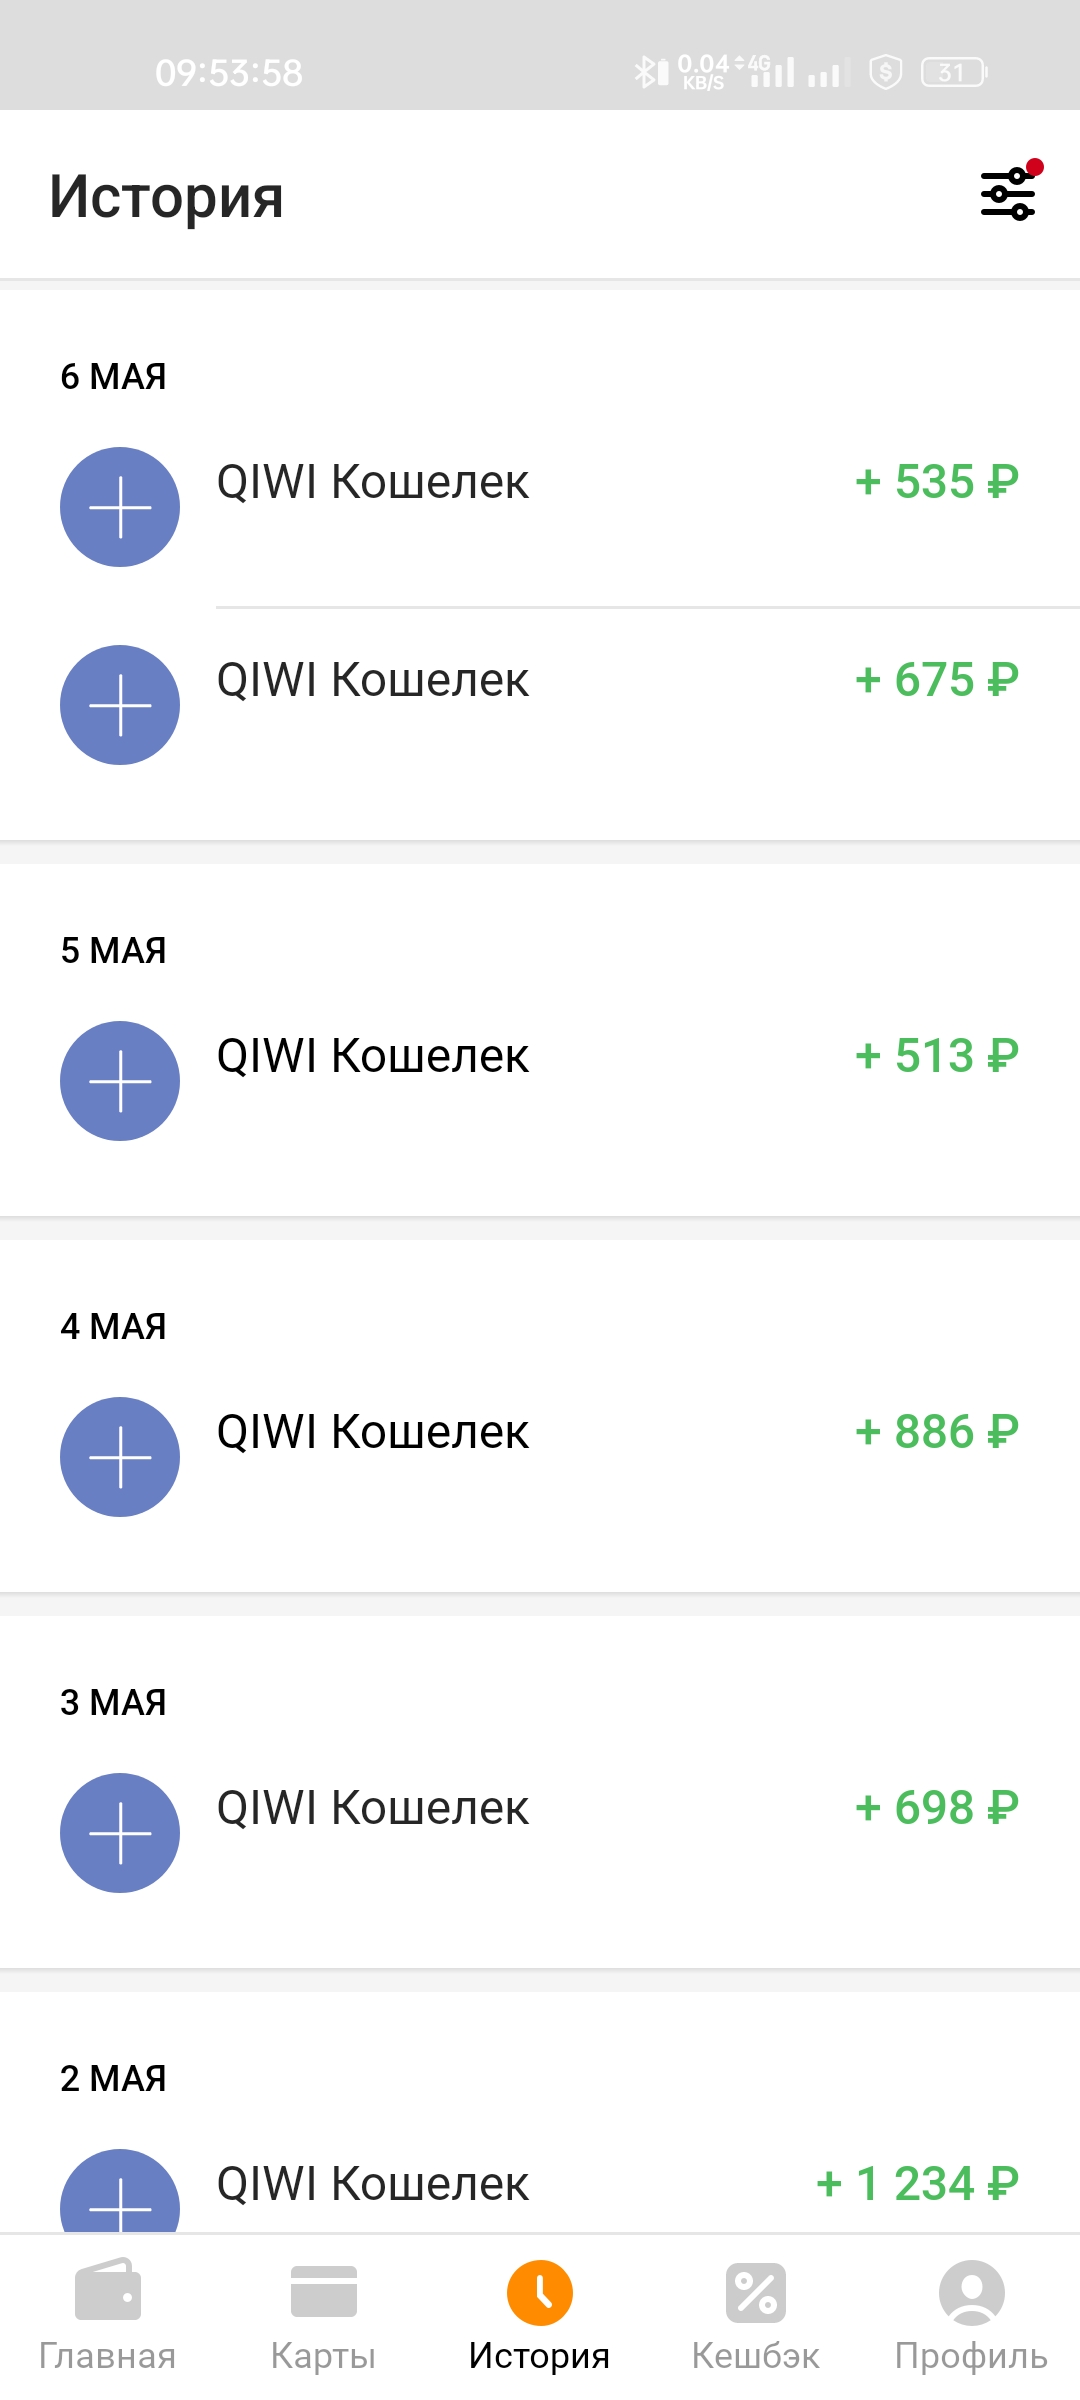Open the Главная wallet tab
Image resolution: width=1080 pixels, height=2400 pixels.
coord(107,2315)
